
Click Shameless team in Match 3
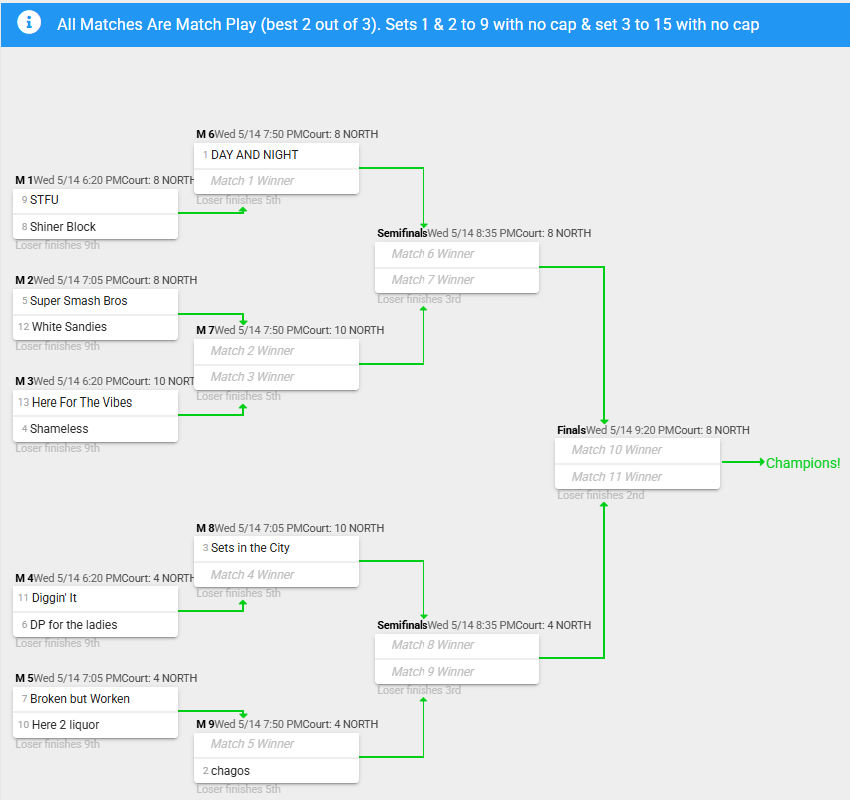coord(95,429)
